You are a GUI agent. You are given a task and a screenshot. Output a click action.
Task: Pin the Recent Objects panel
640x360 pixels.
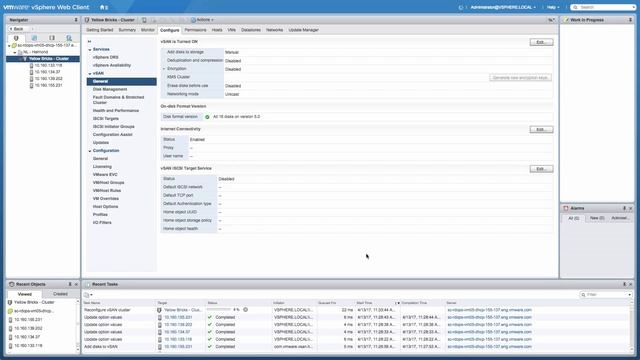(x=70, y=284)
